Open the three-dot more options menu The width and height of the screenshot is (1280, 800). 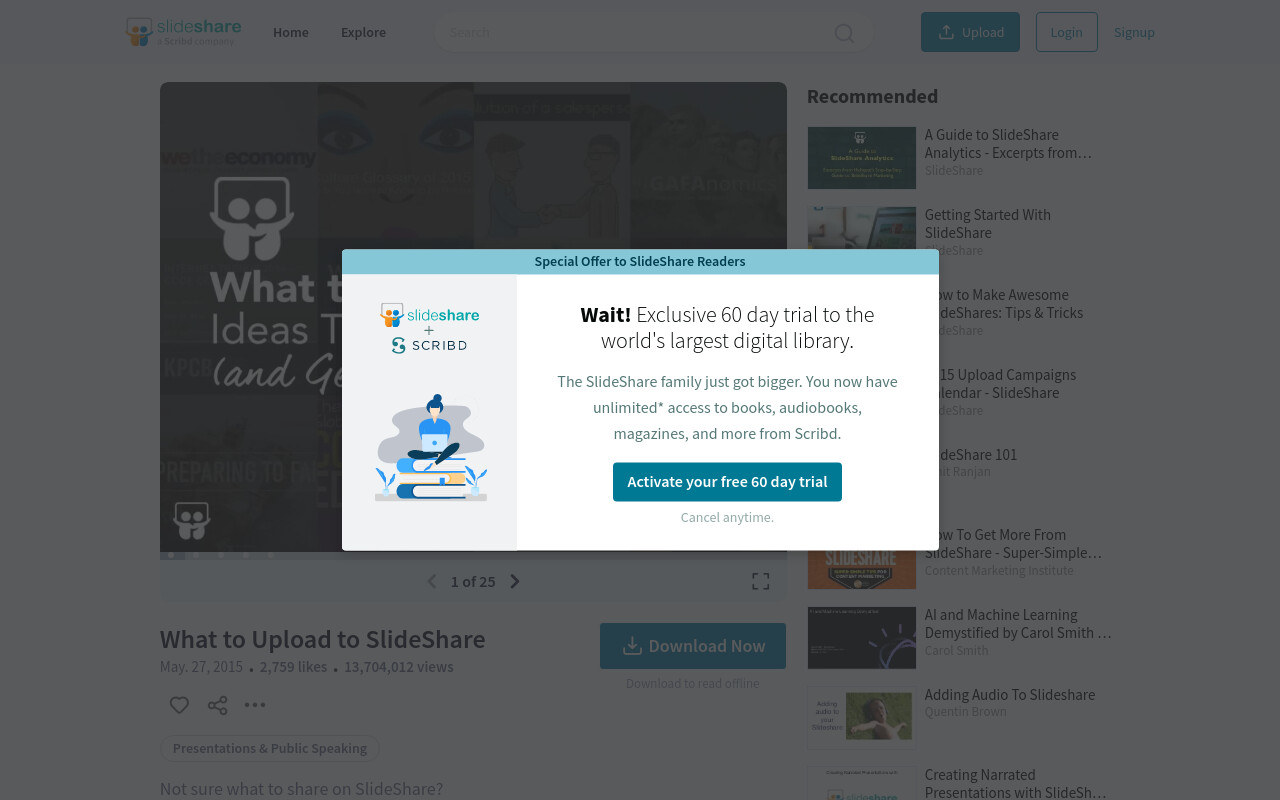[255, 705]
